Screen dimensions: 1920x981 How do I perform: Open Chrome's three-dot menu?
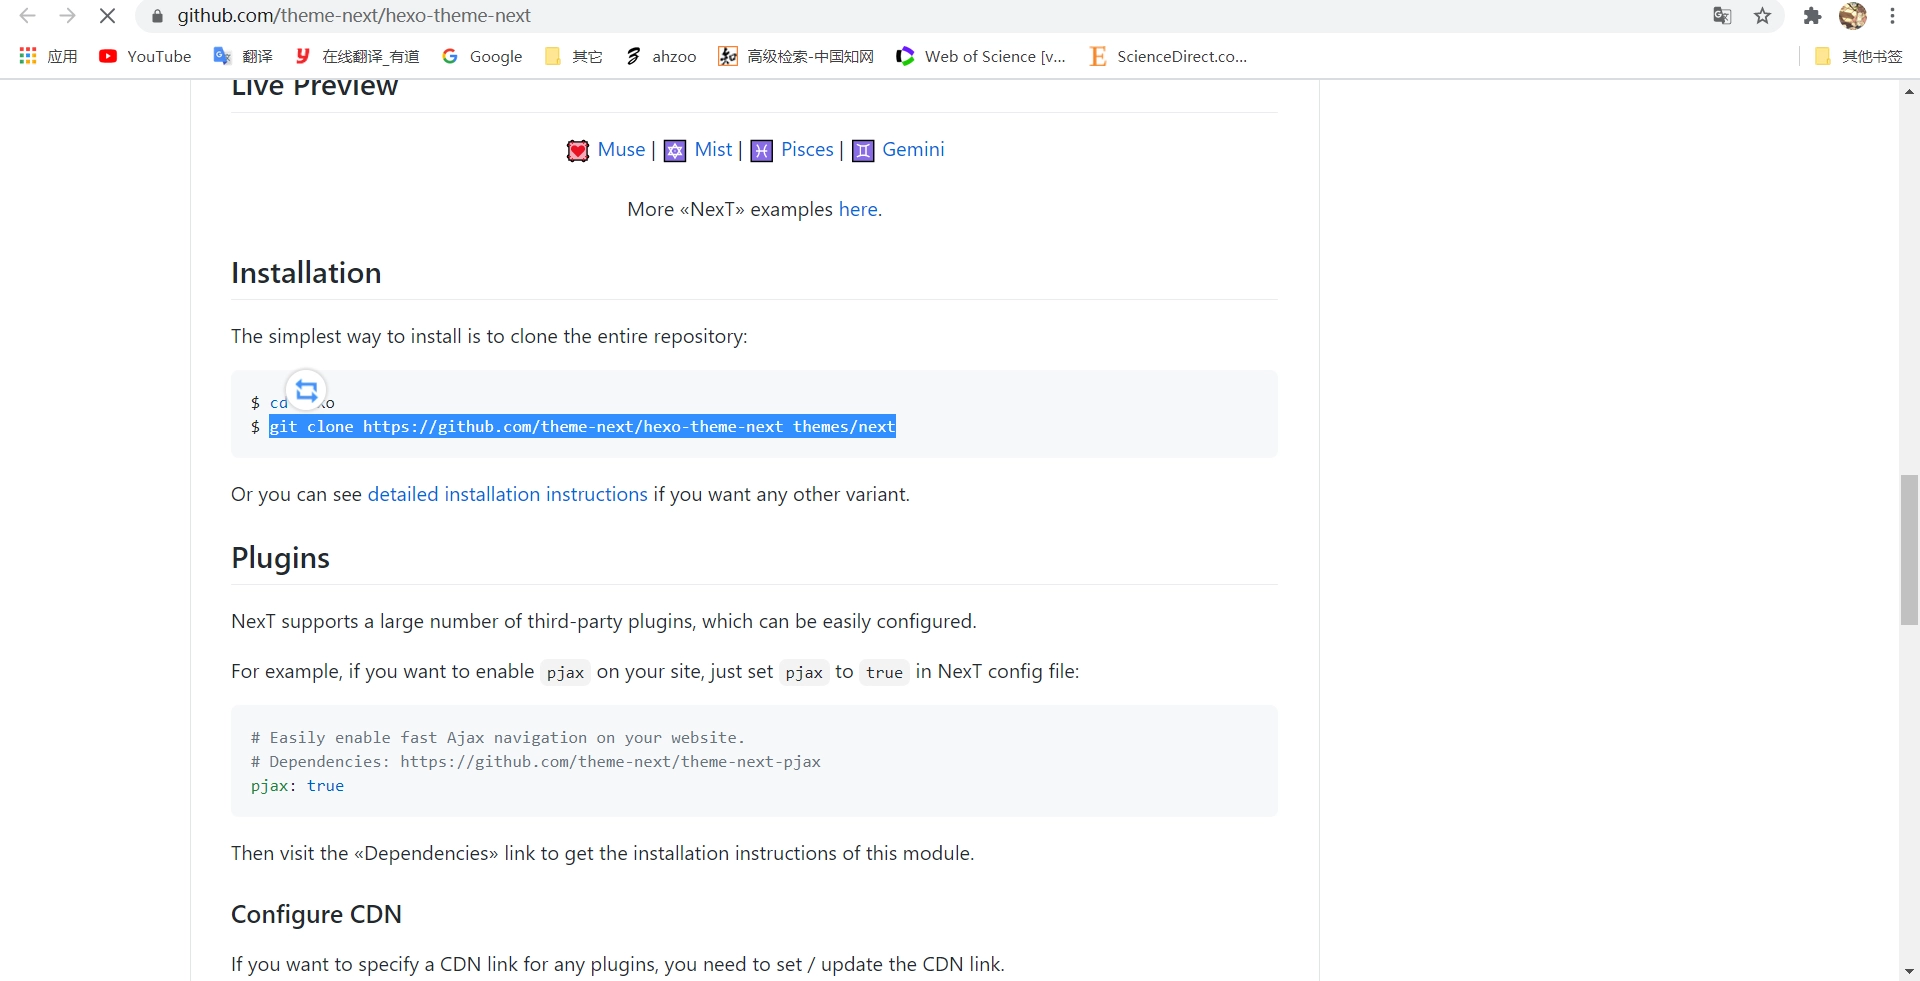(1893, 16)
